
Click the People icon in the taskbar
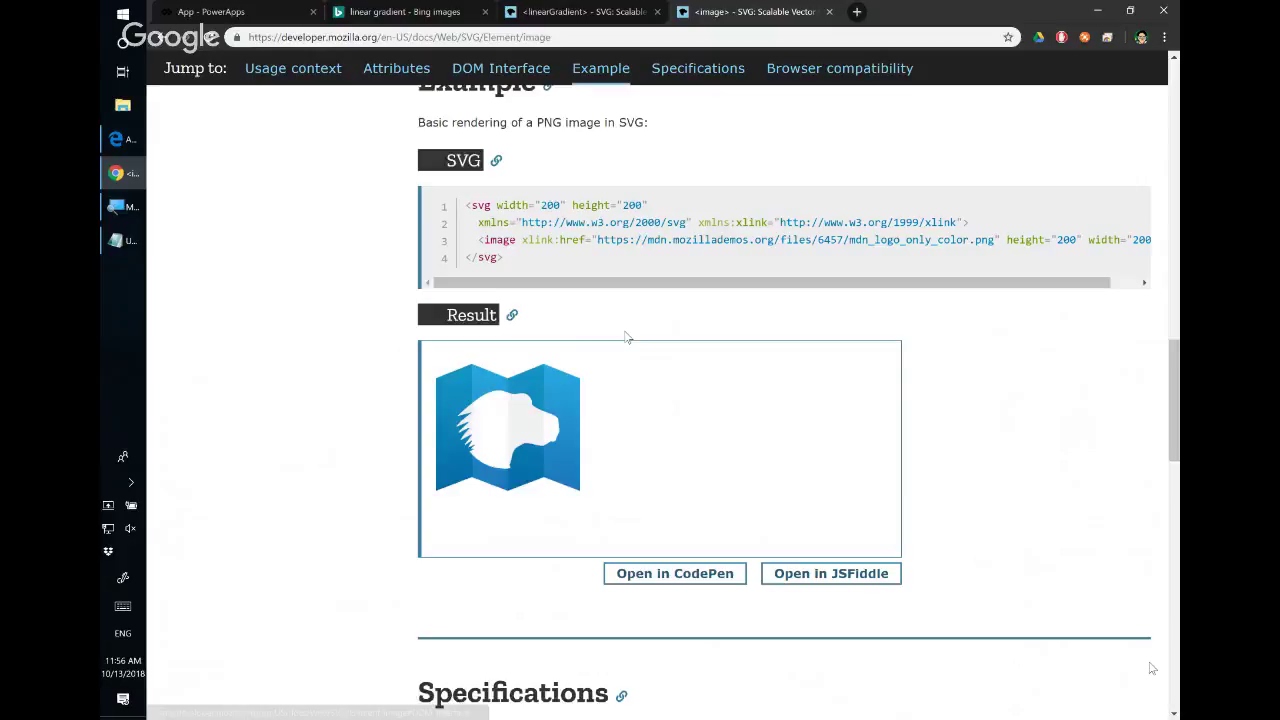[x=123, y=457]
